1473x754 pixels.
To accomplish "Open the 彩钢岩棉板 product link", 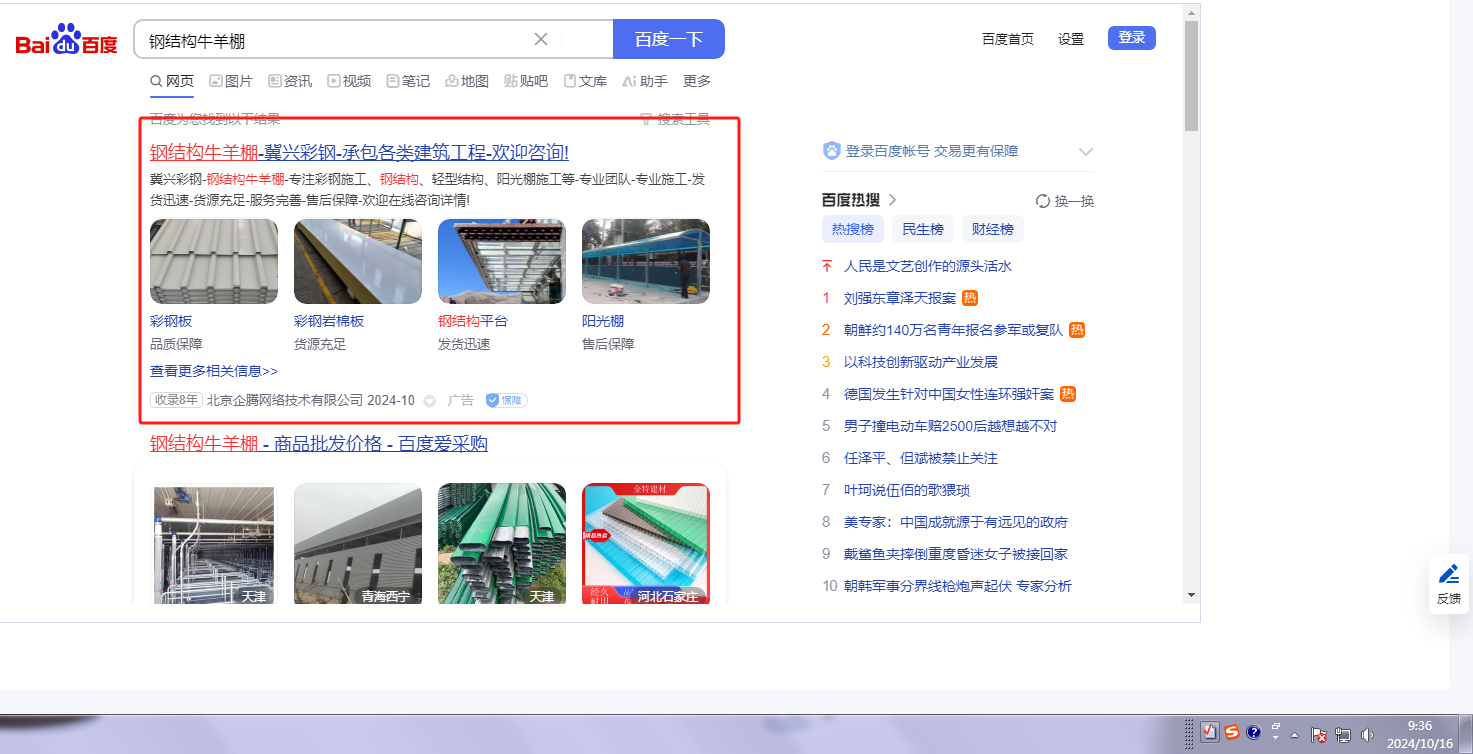I will pyautogui.click(x=329, y=321).
